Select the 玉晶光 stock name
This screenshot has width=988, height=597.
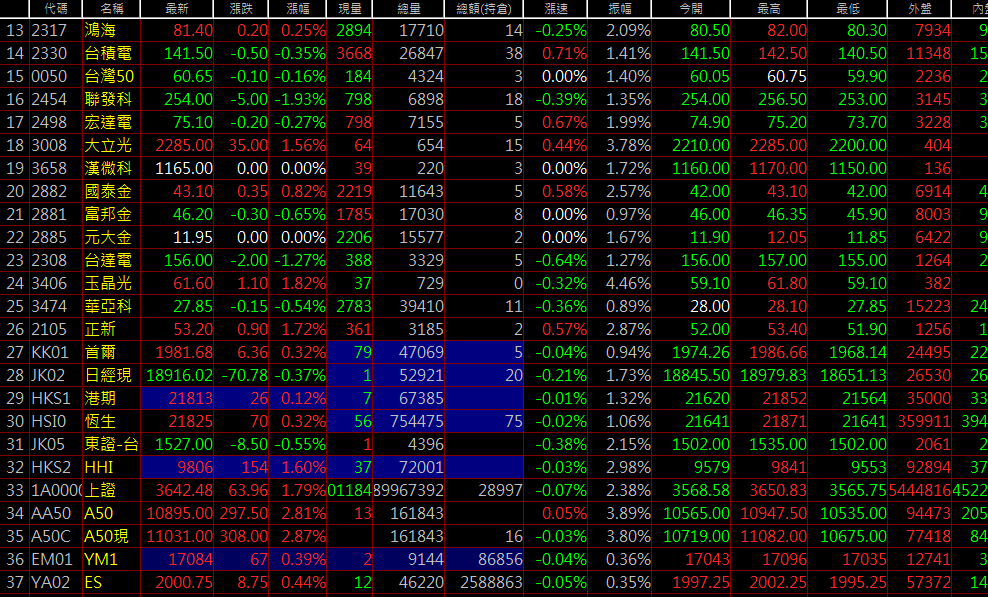(x=108, y=284)
